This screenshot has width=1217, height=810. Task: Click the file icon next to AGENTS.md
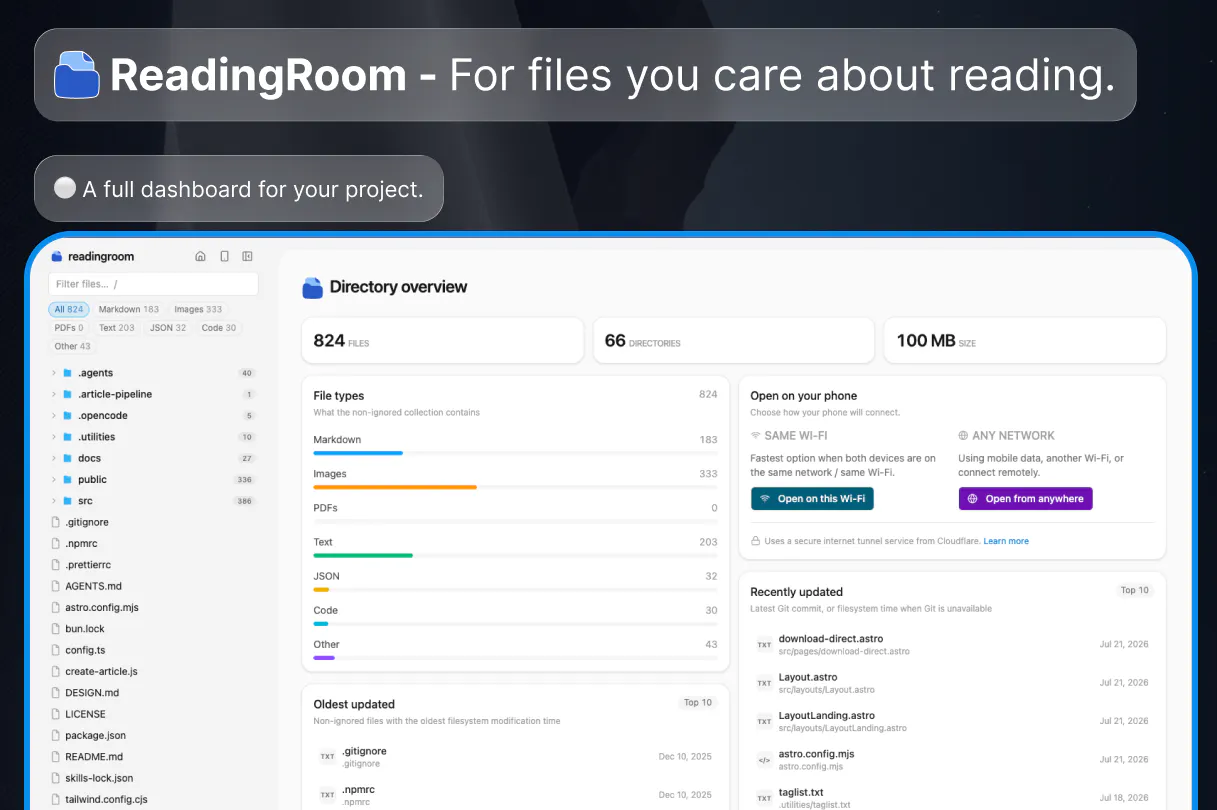tap(56, 586)
